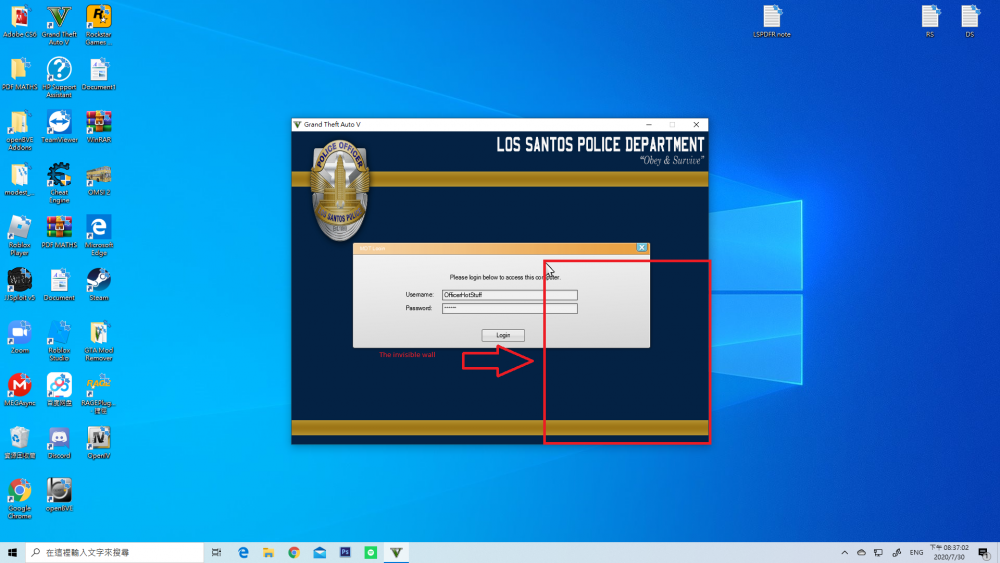Launch OpenIV from the desktop
The image size is (1000, 563).
click(x=99, y=443)
